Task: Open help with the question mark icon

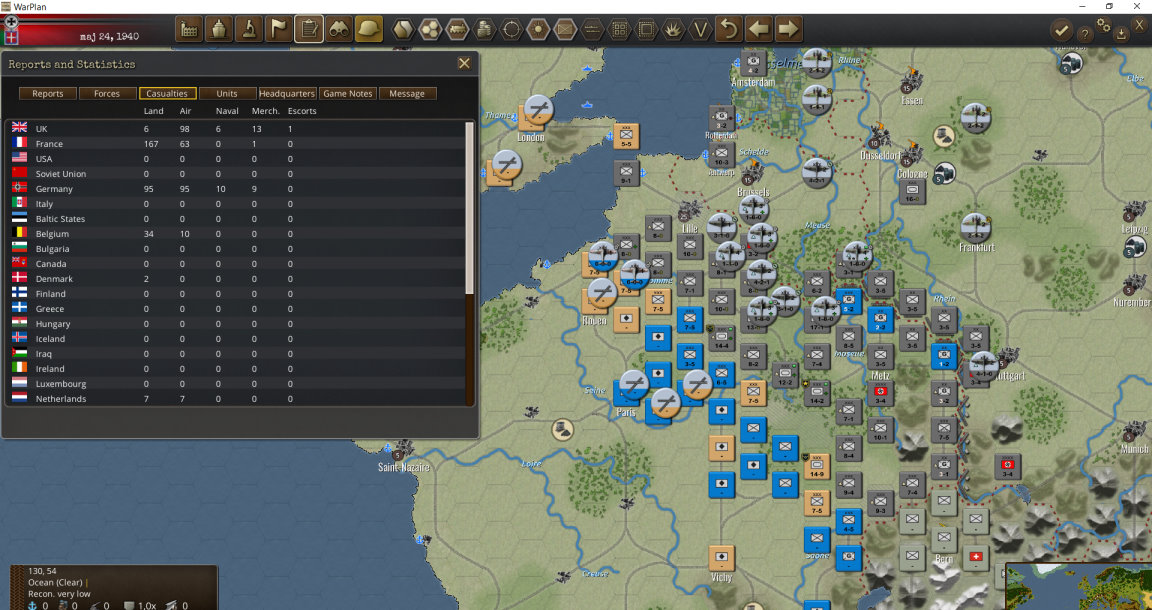Action: click(1084, 34)
